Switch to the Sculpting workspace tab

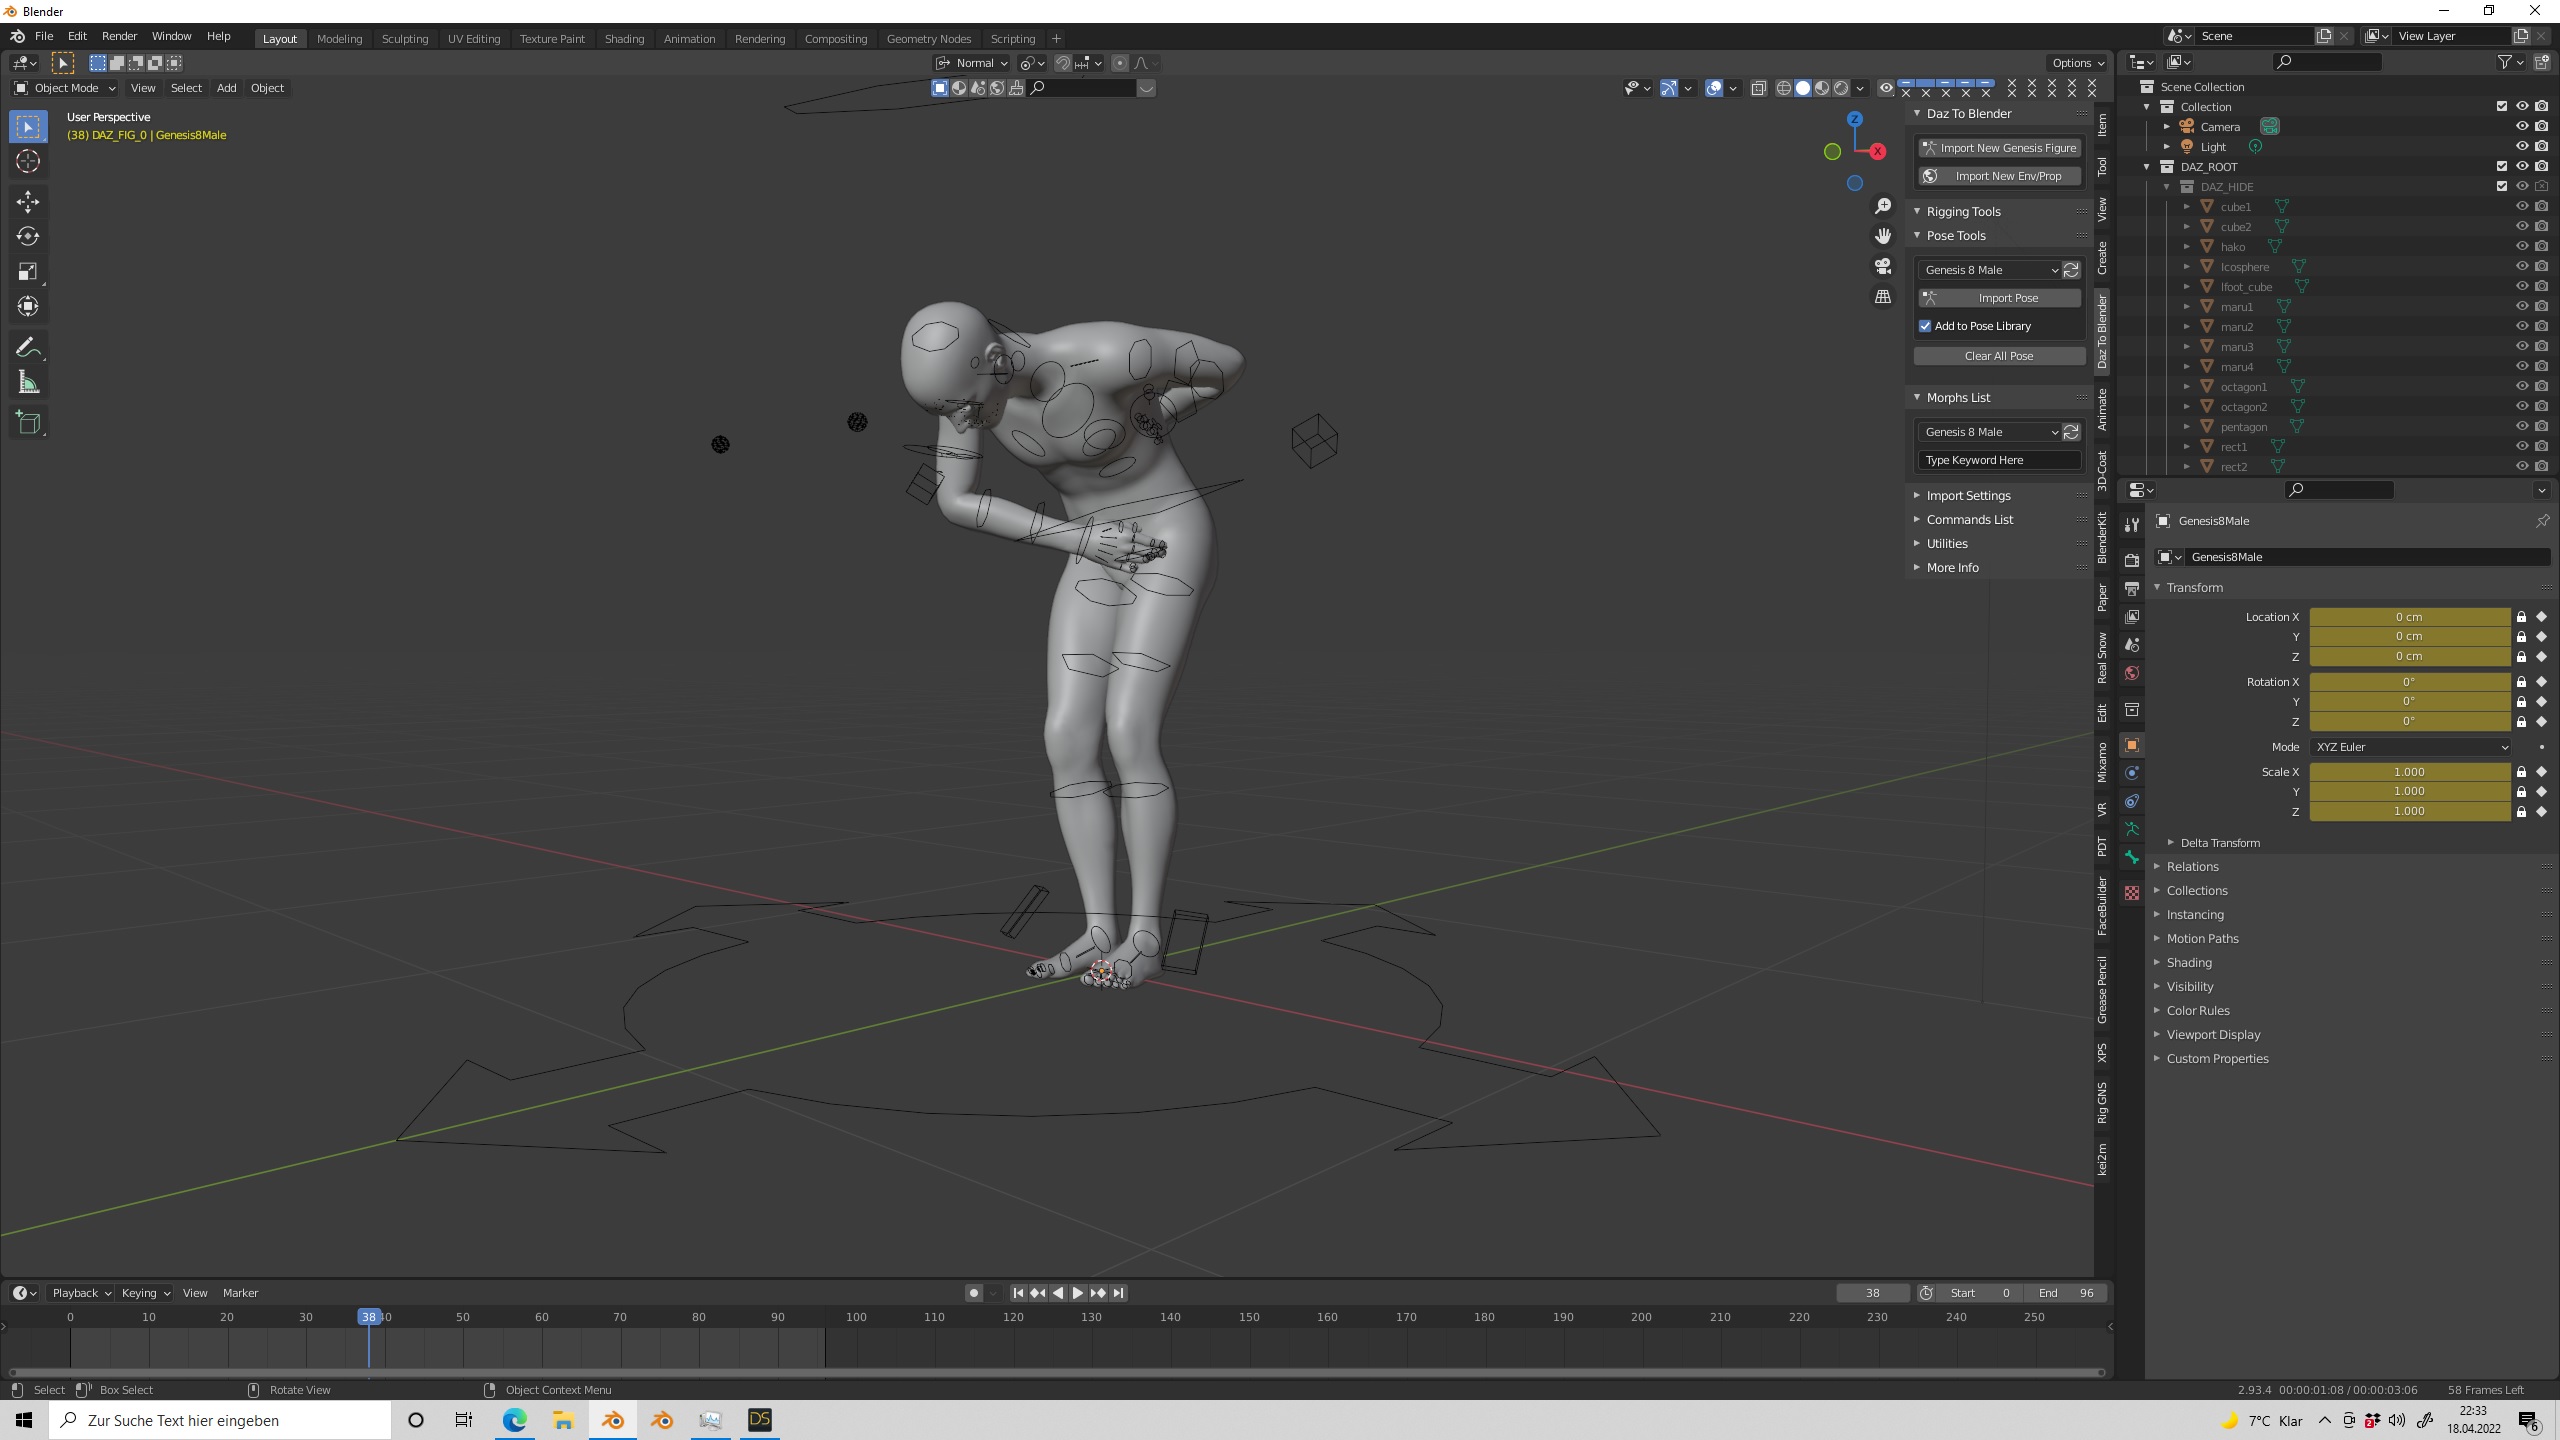[404, 39]
